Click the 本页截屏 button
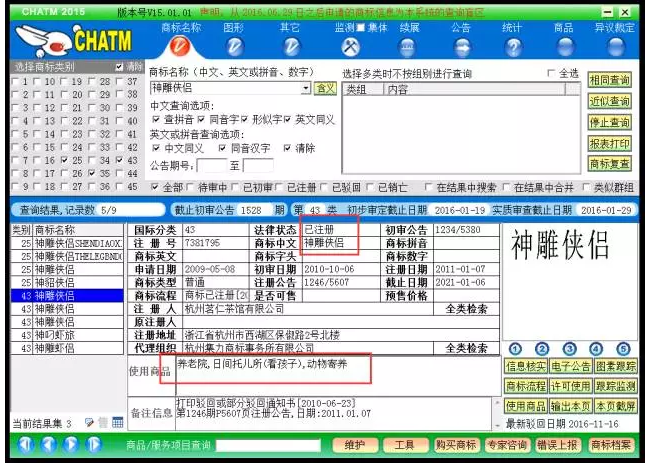The height and width of the screenshot is (465, 650). (615, 406)
